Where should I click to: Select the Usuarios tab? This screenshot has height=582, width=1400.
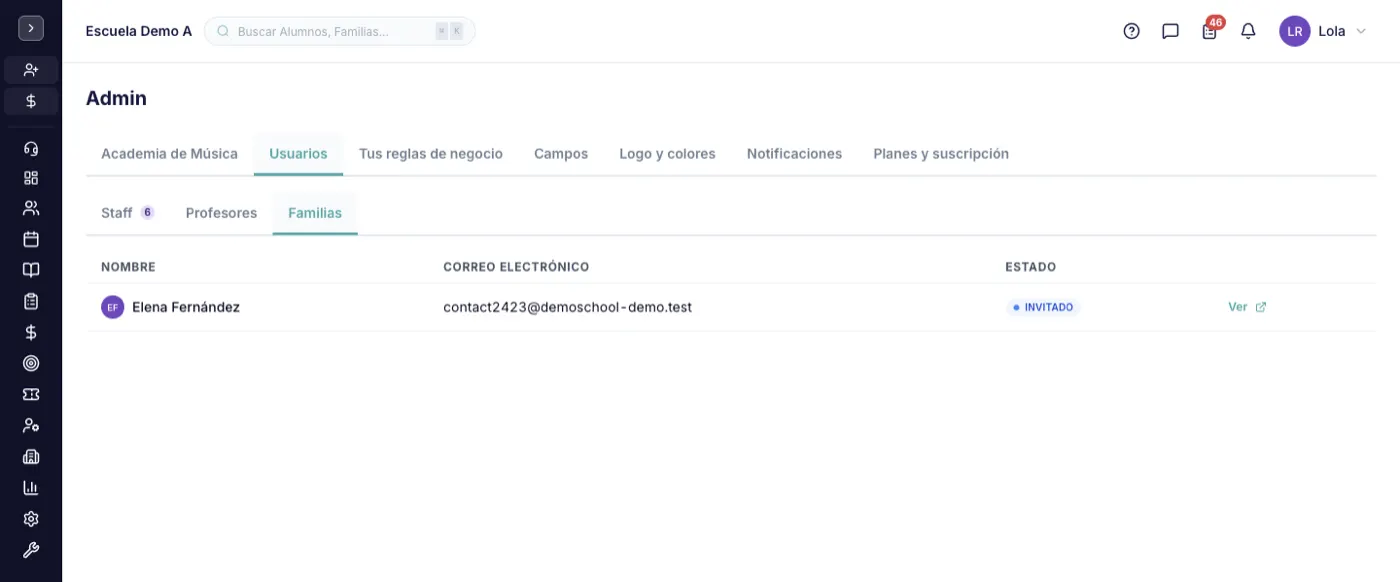coord(298,154)
